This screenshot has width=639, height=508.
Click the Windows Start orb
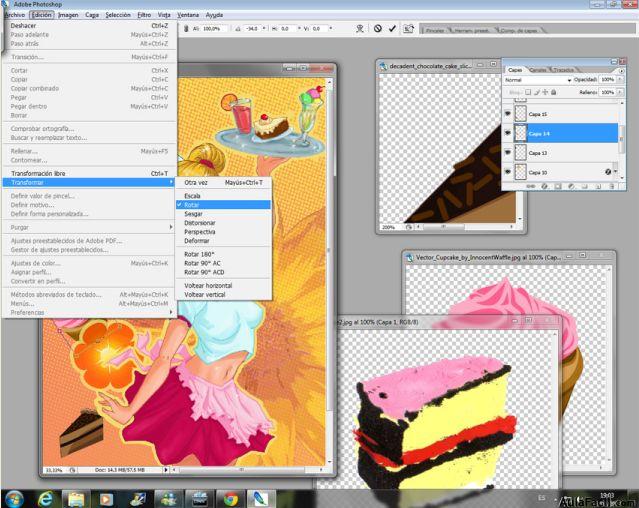[x=13, y=499]
